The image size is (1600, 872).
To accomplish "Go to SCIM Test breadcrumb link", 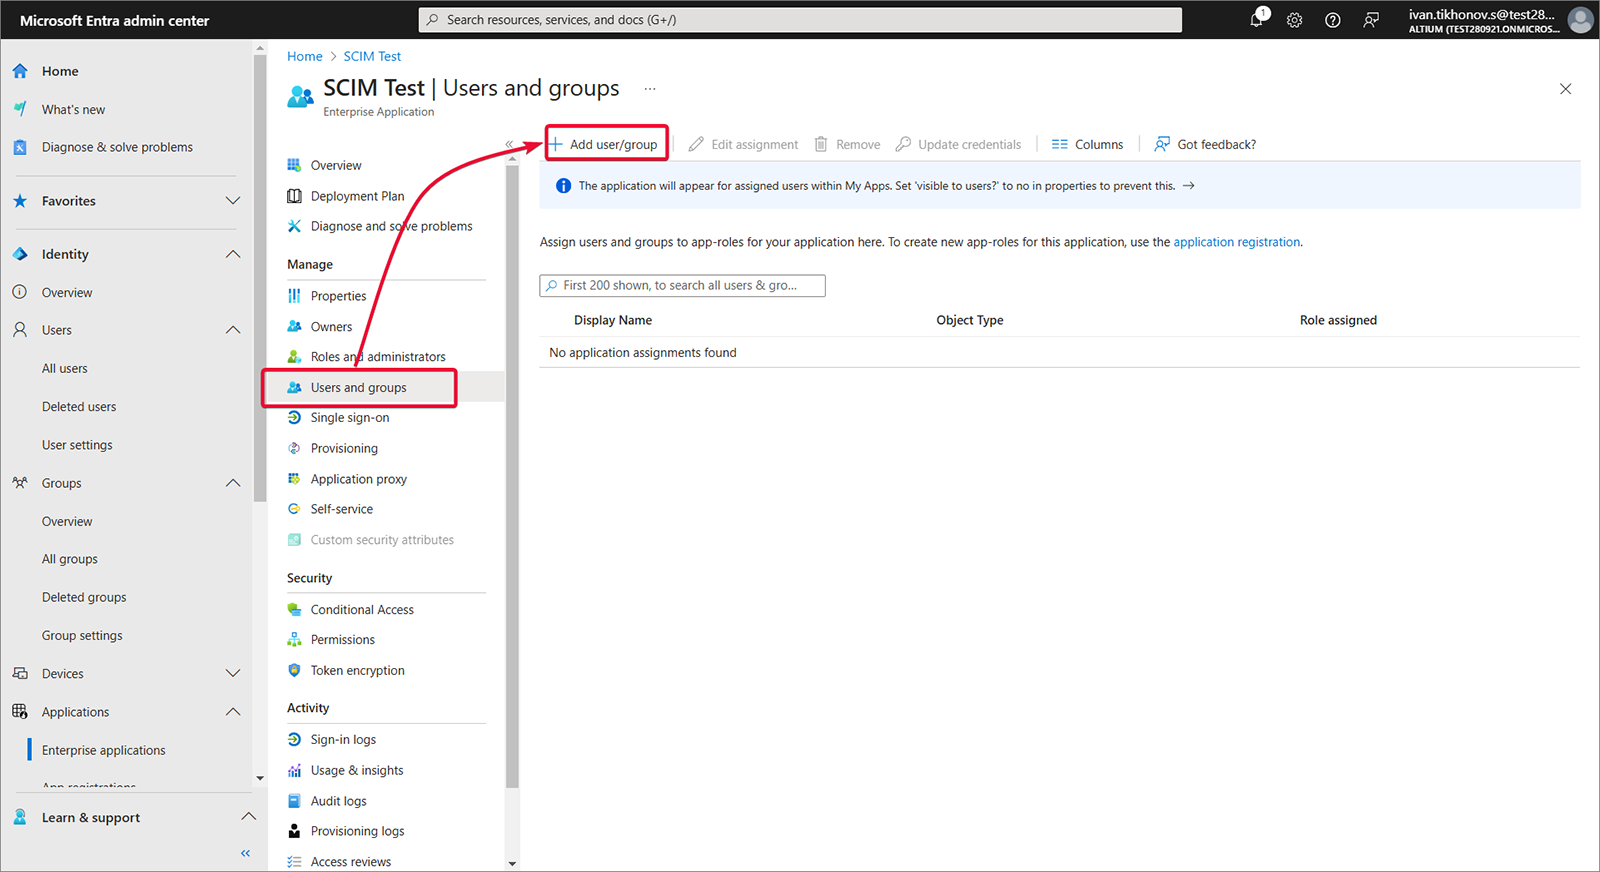I will tap(372, 56).
